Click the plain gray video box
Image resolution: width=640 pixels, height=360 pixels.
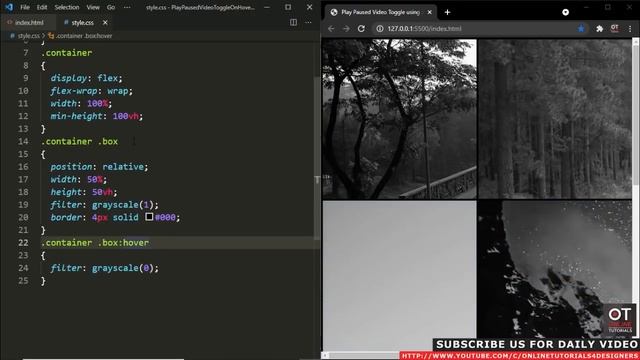399,275
